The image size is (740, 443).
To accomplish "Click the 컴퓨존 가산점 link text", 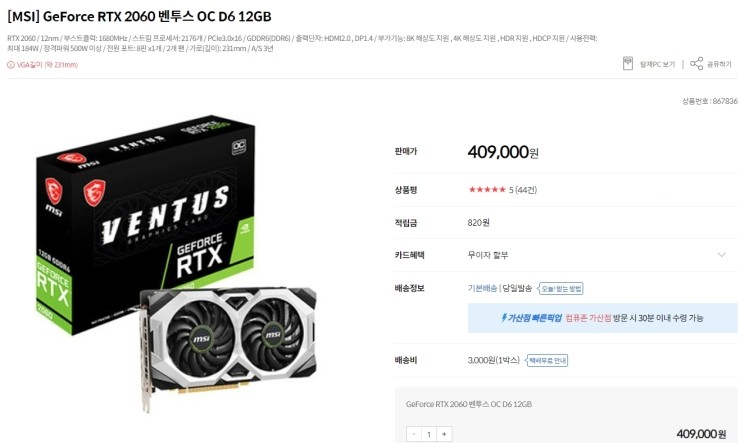I will 588,318.
